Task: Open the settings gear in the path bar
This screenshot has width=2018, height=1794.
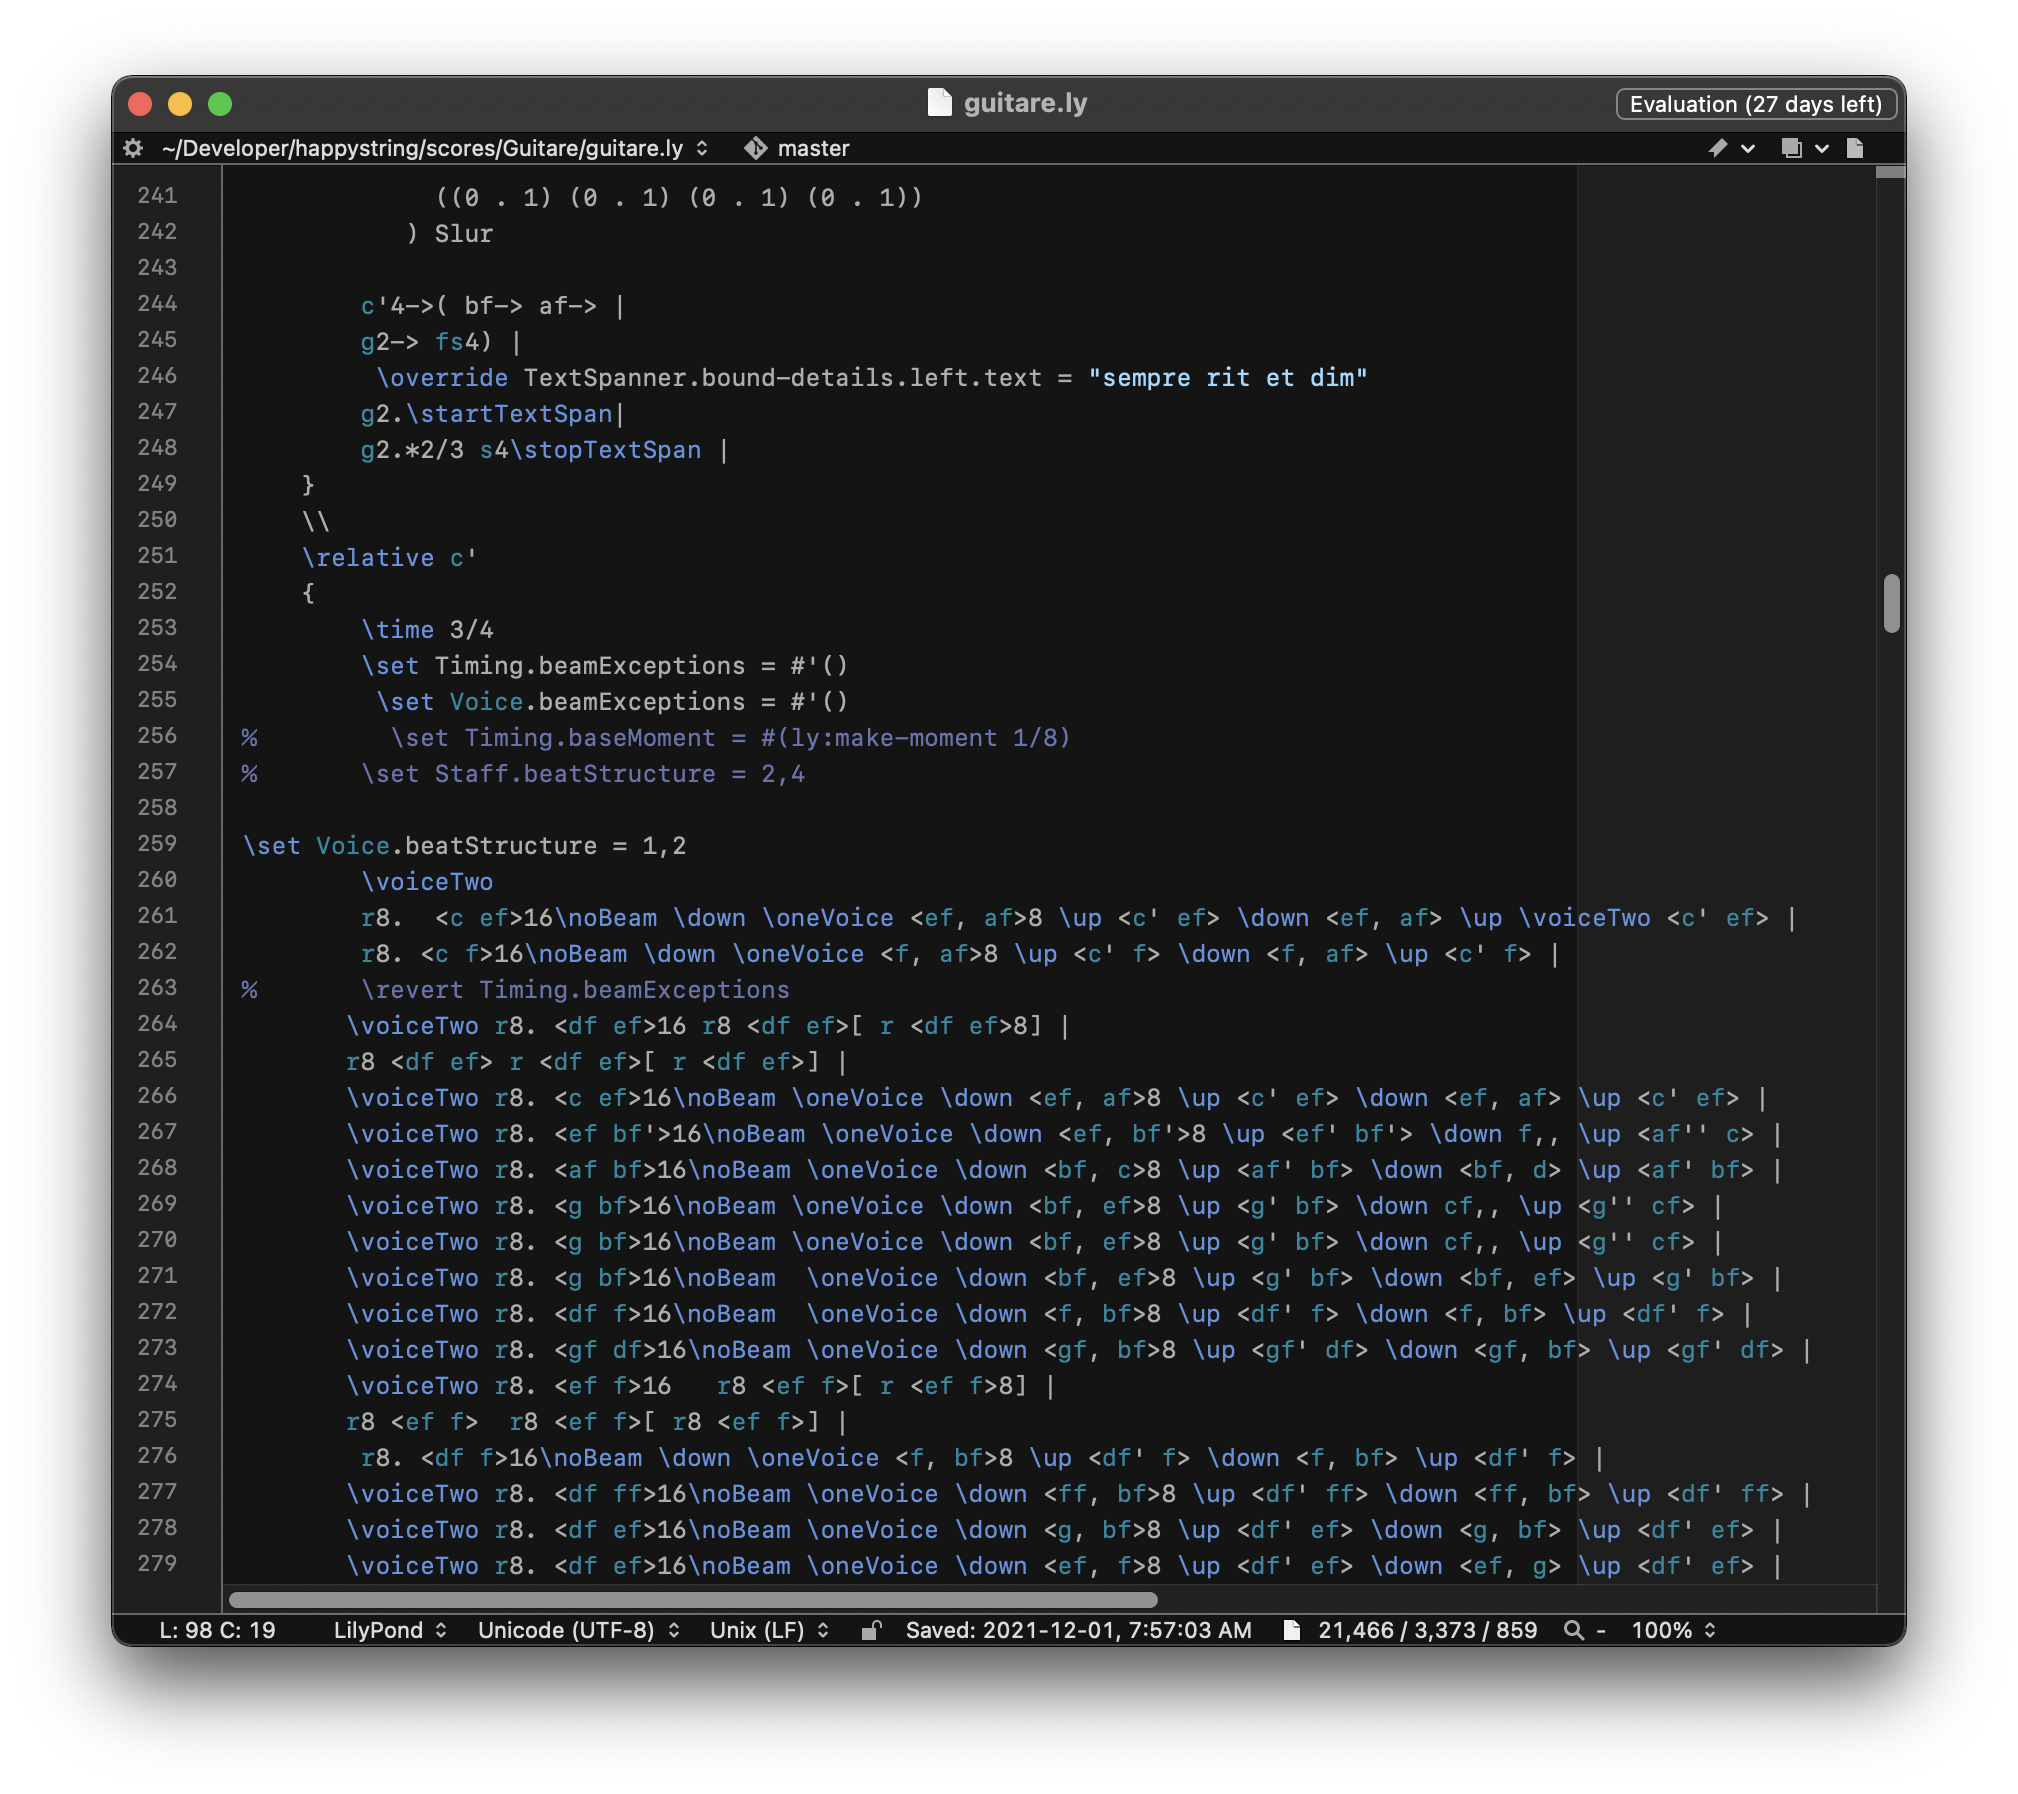Action: pos(133,147)
